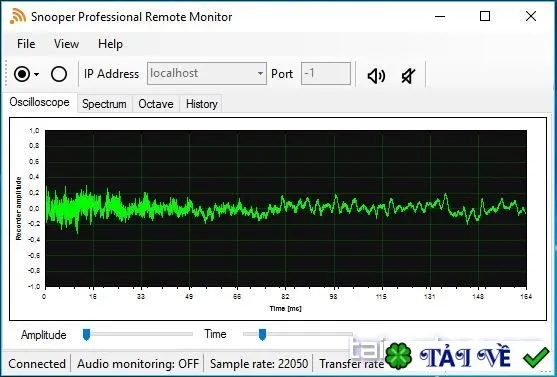Click the Transfer rate status entry
The height and width of the screenshot is (377, 557).
click(x=351, y=364)
